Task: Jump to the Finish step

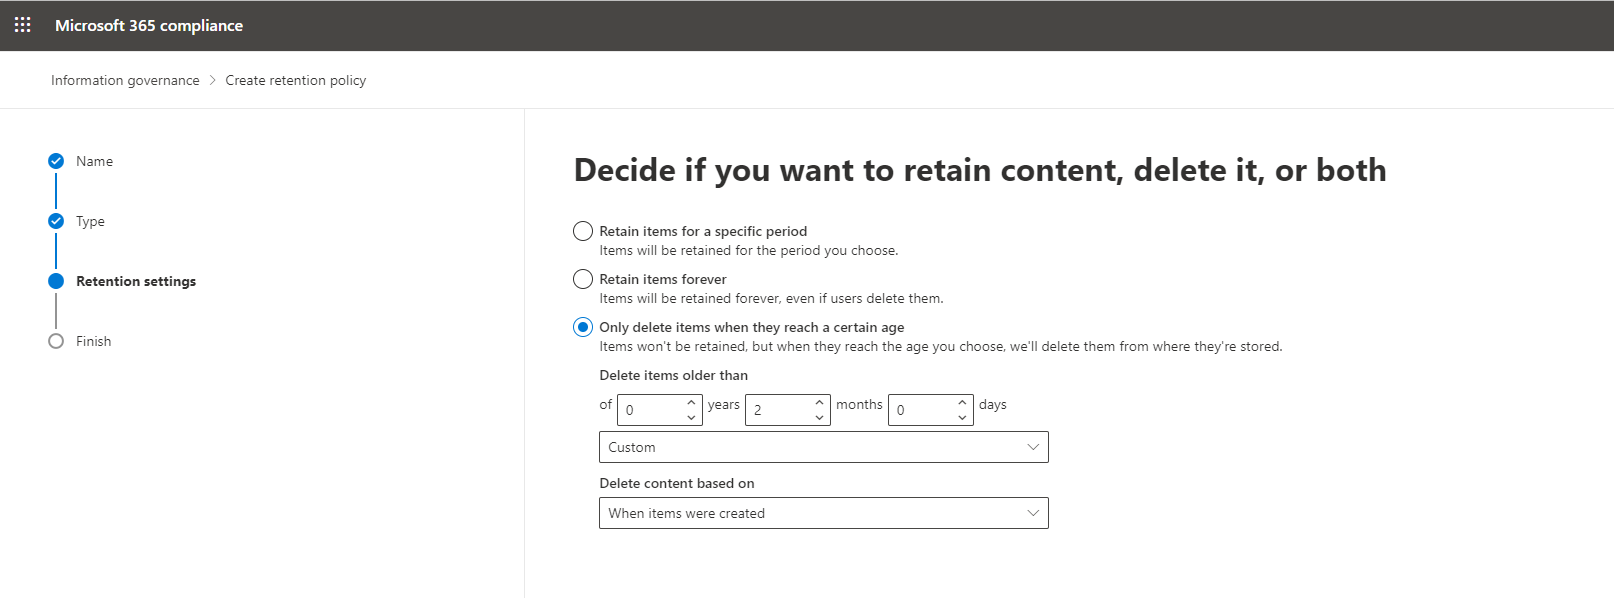Action: pyautogui.click(x=93, y=341)
